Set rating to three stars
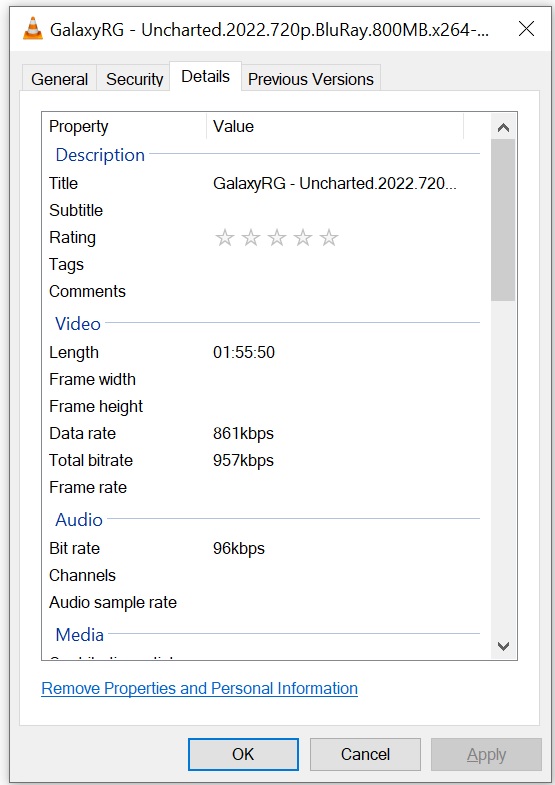Viewport: 555px width, 785px height. pos(277,237)
